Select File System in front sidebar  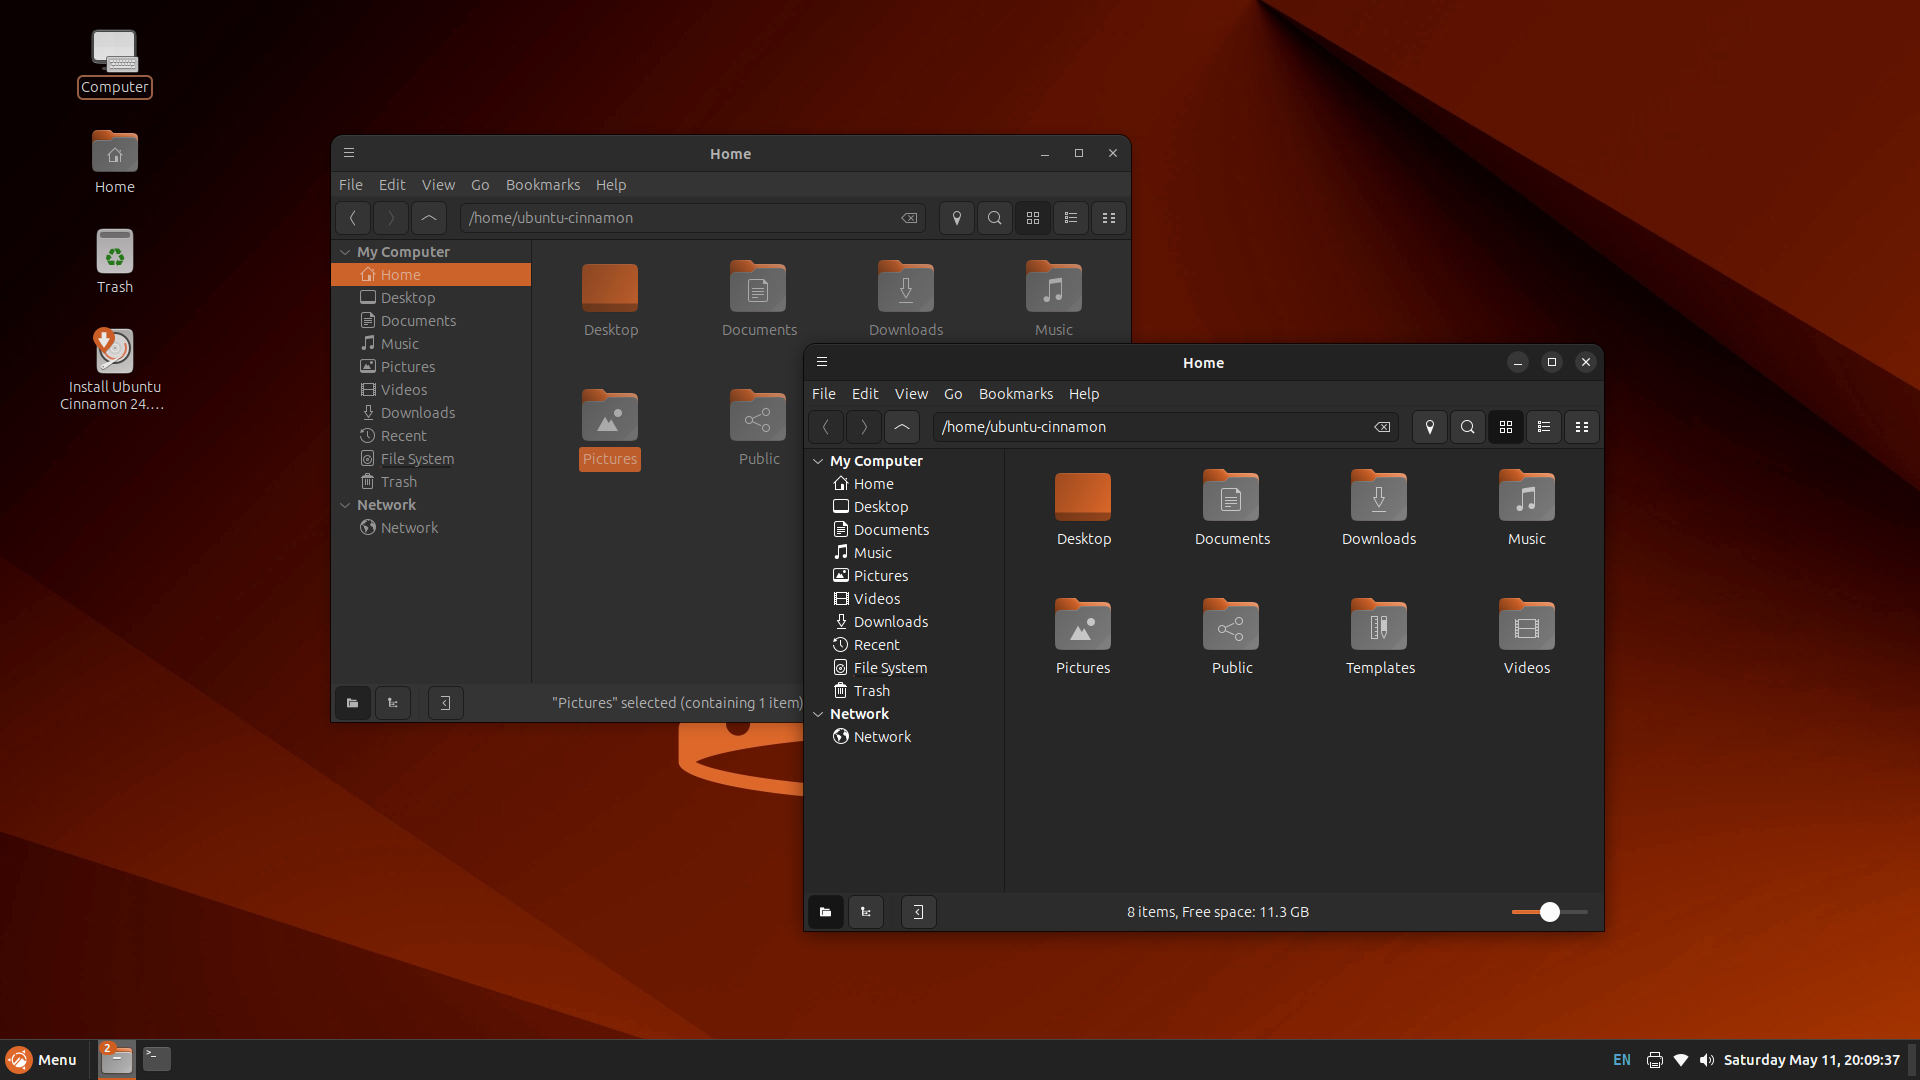click(889, 668)
